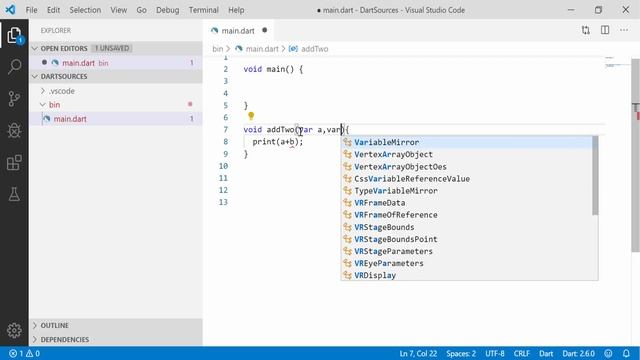Viewport: 640px width, 360px height.
Task: Select main.dart under Open Editors
Action: pyautogui.click(x=116, y=63)
